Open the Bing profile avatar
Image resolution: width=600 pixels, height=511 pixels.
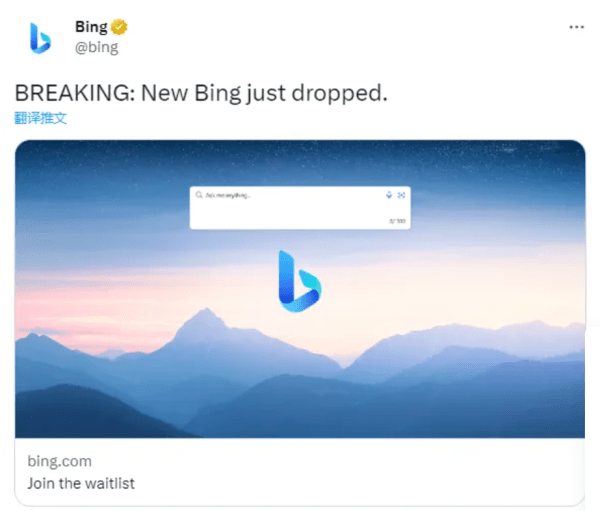pos(40,38)
